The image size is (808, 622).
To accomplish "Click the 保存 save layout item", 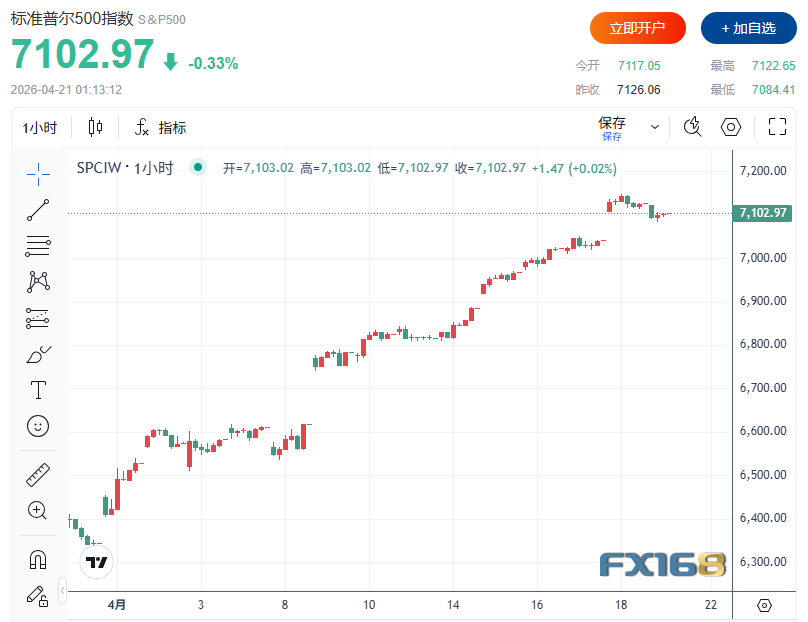I will (612, 126).
